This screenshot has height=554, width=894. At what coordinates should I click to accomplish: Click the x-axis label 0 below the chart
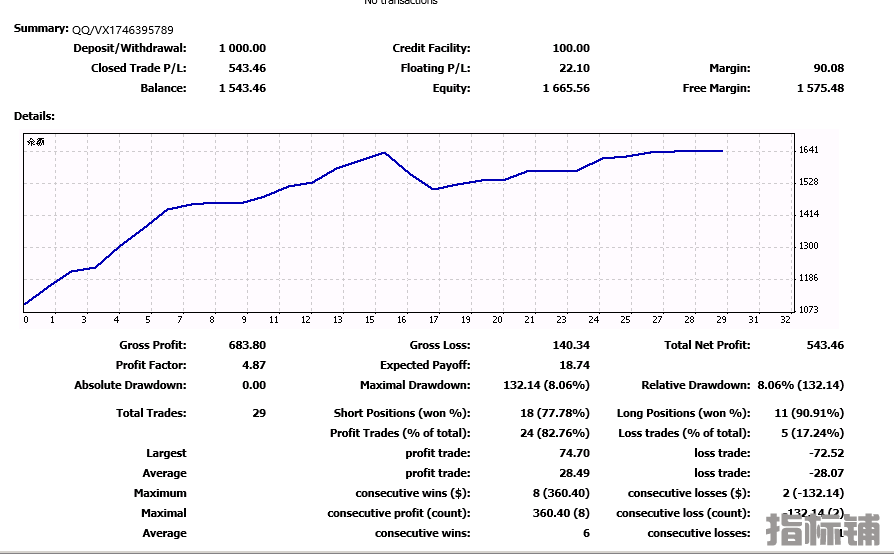[26, 320]
